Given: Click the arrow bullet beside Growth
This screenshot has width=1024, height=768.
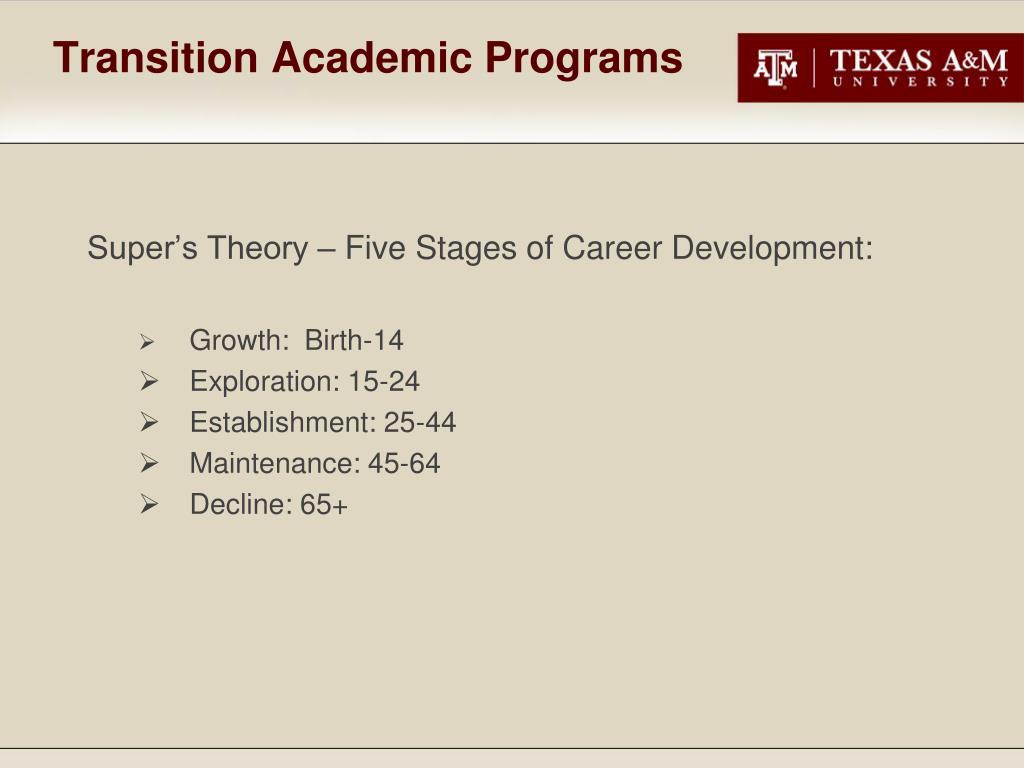Looking at the screenshot, I should pos(147,342).
